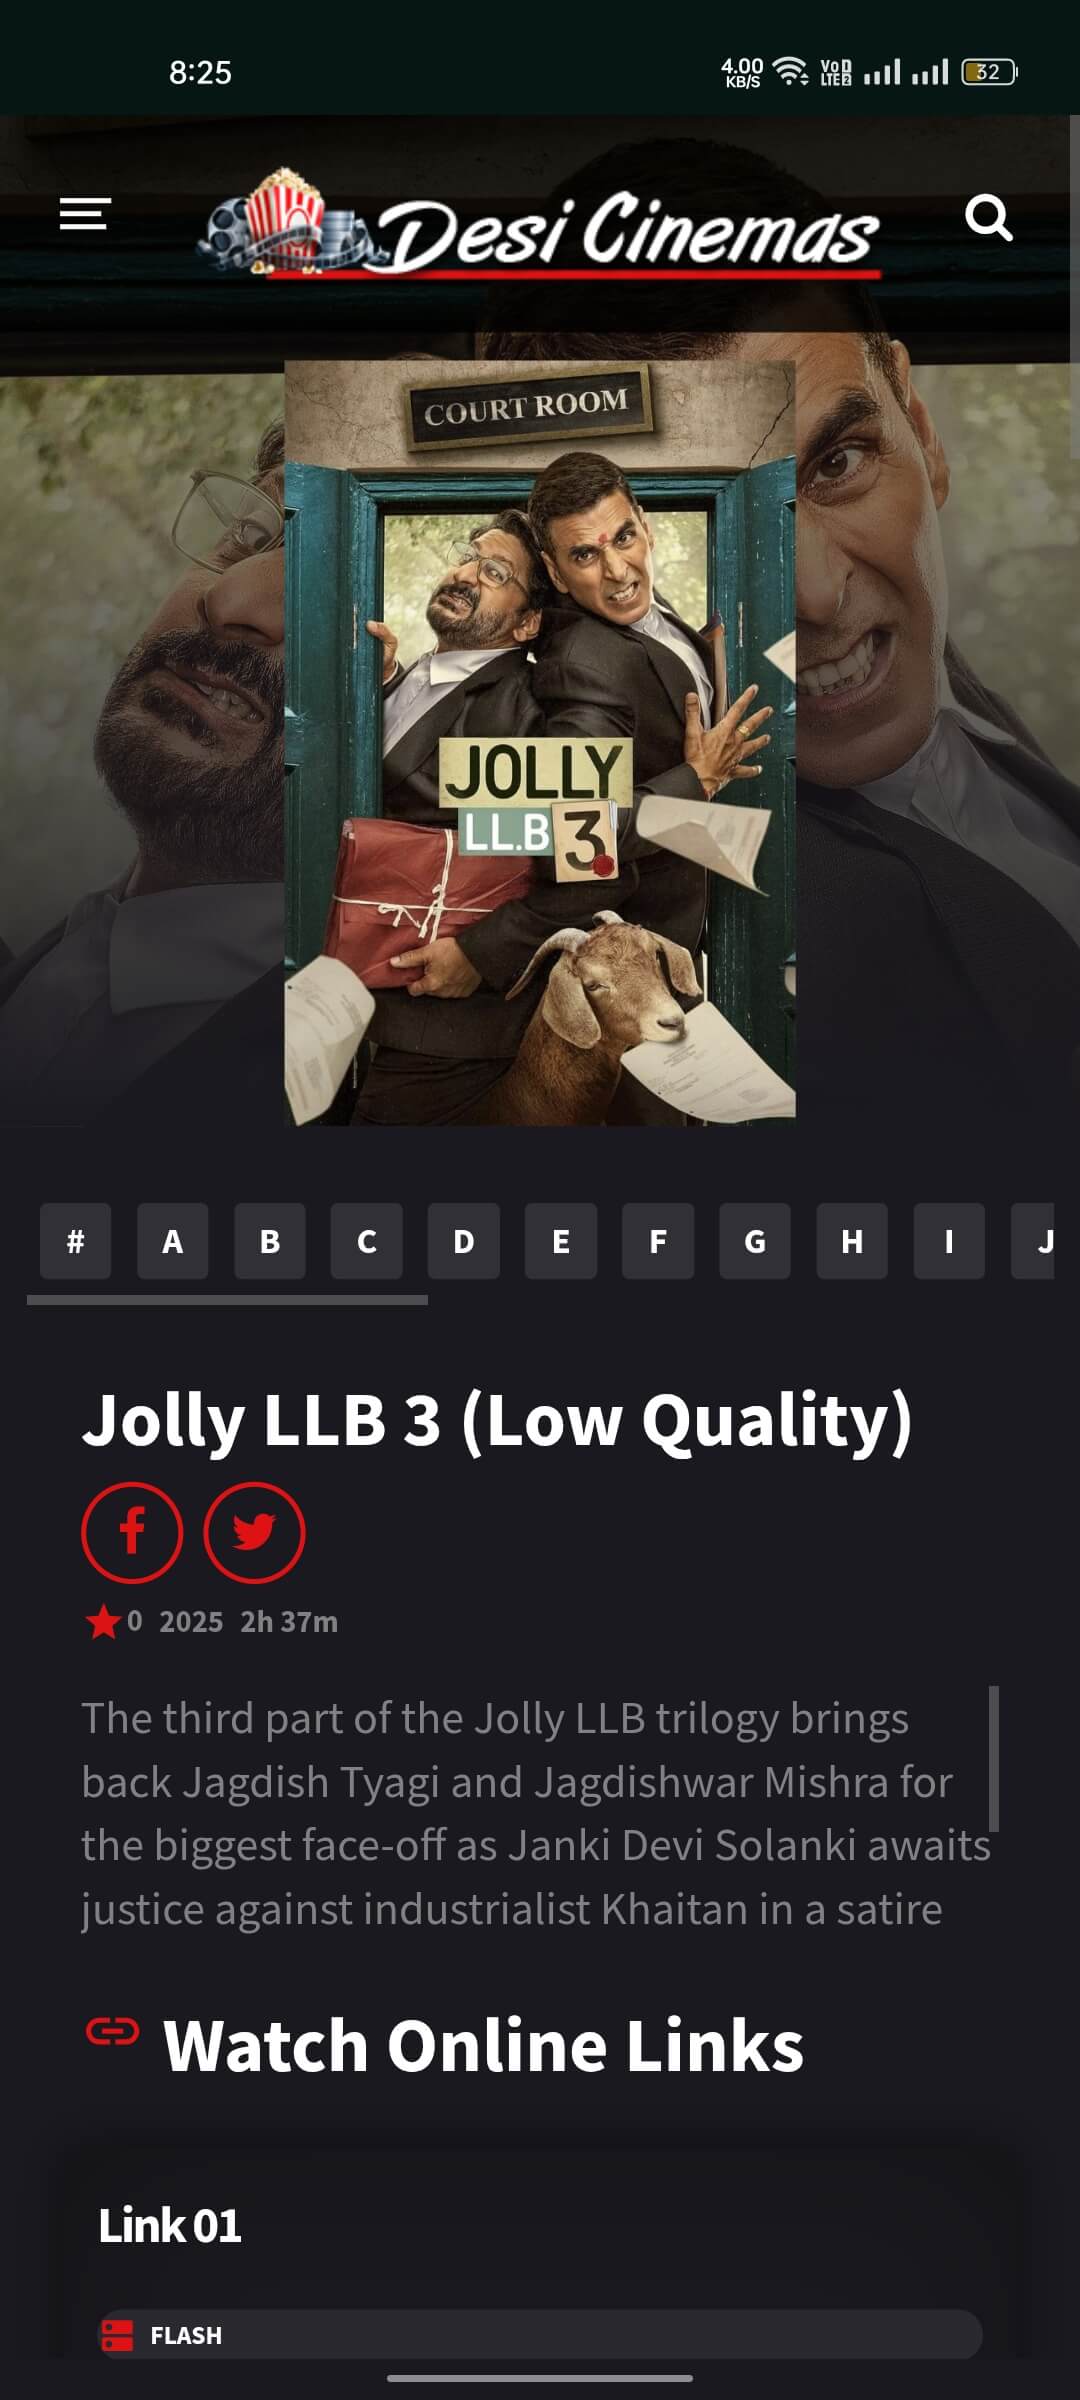Viewport: 1080px width, 2400px height.
Task: Click the red star rating icon
Action: 103,1621
